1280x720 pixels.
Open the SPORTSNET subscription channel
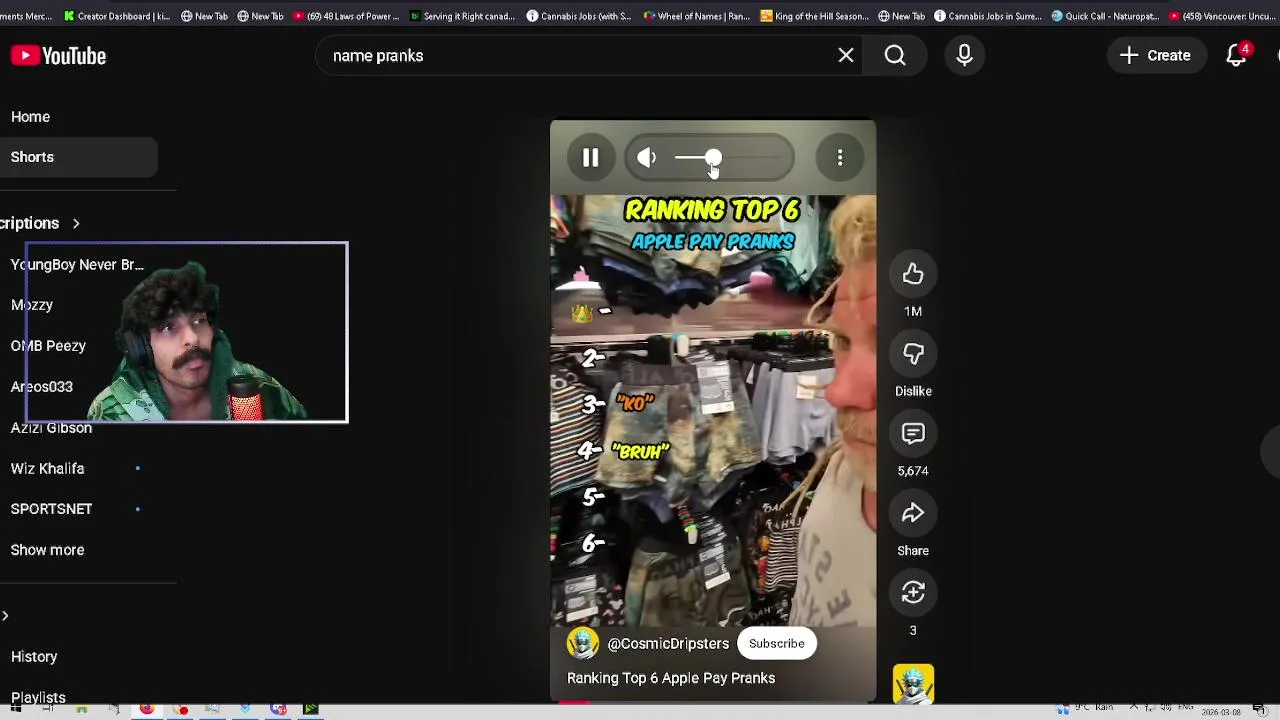[51, 509]
